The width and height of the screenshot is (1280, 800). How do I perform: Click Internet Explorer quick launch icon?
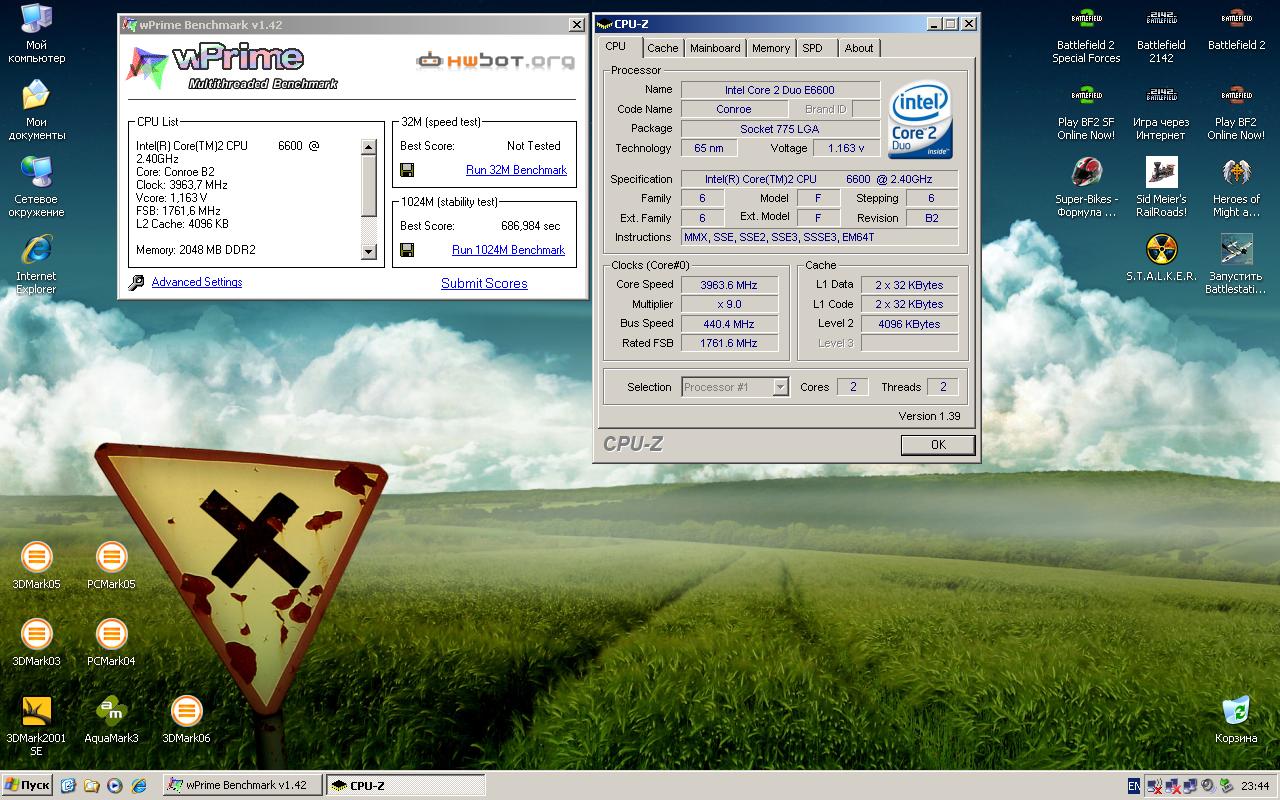point(139,786)
